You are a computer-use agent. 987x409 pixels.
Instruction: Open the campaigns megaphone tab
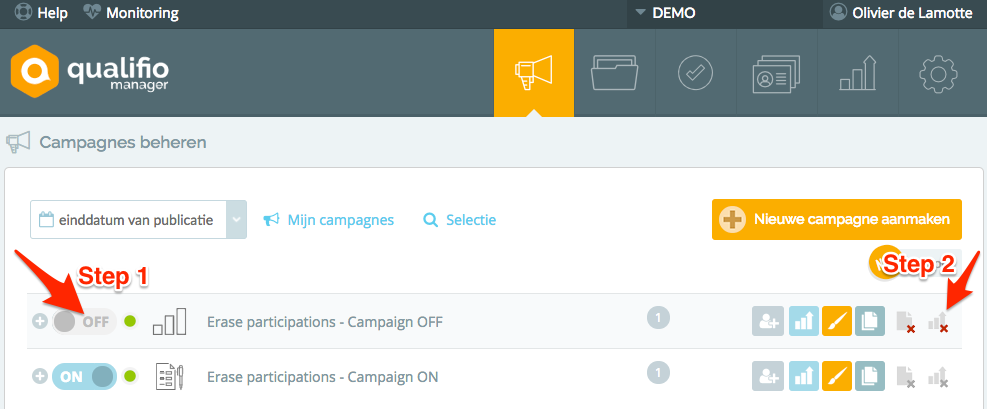tap(534, 73)
